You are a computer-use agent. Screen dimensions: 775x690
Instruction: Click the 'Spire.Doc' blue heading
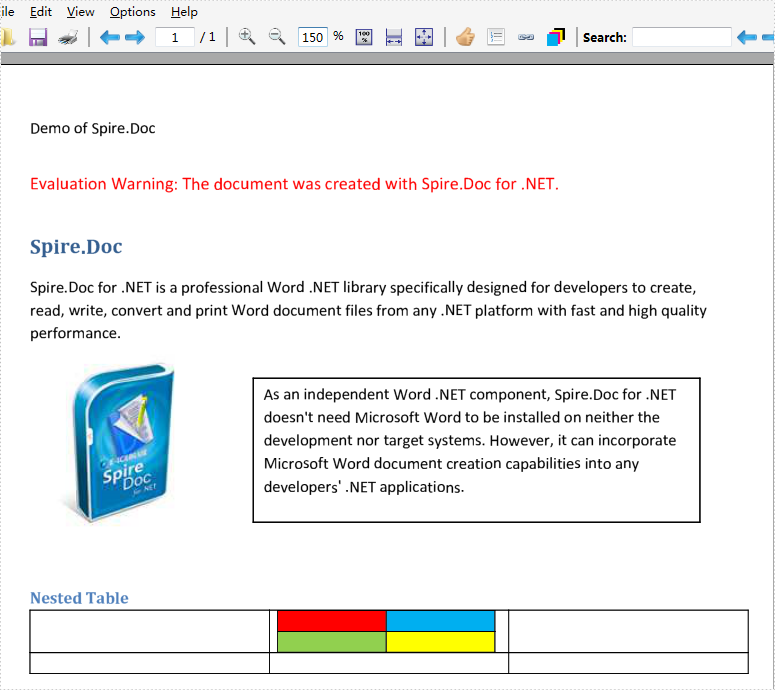(76, 247)
